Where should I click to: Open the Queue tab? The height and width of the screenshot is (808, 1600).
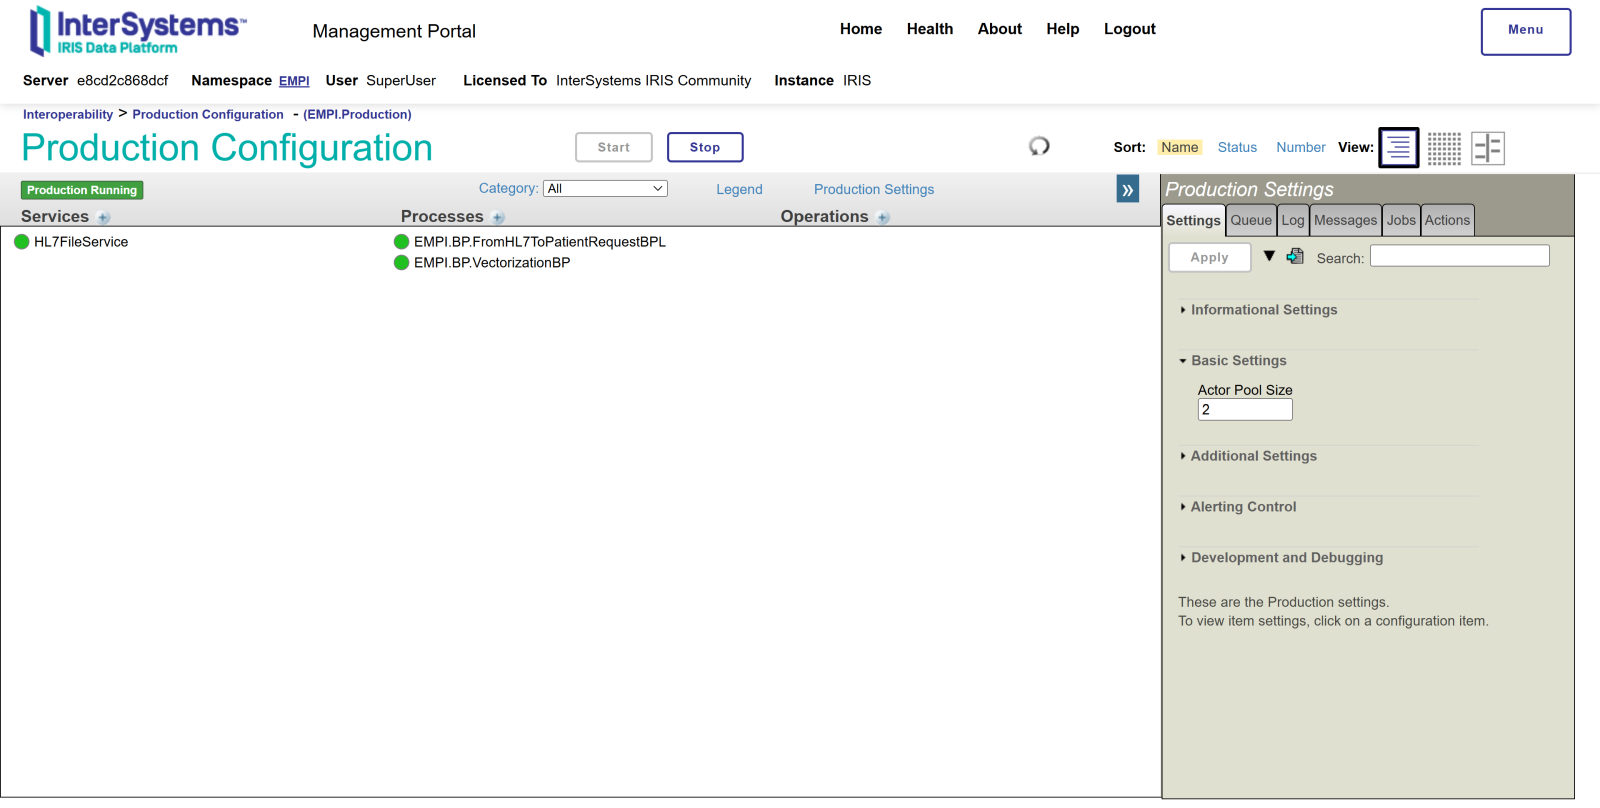[x=1251, y=220]
